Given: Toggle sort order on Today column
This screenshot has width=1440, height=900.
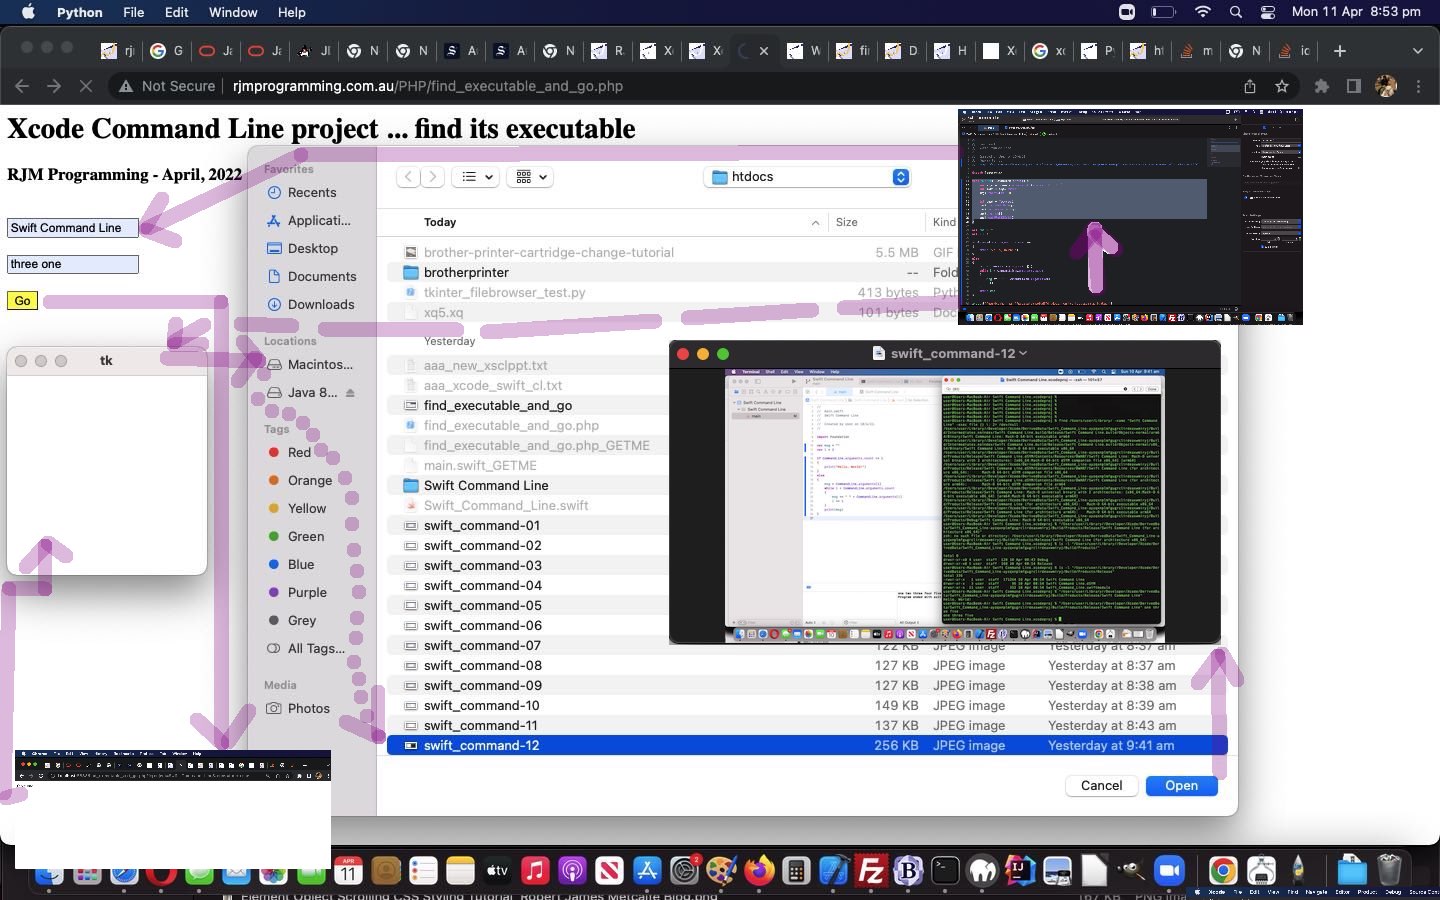Looking at the screenshot, I should (x=815, y=222).
